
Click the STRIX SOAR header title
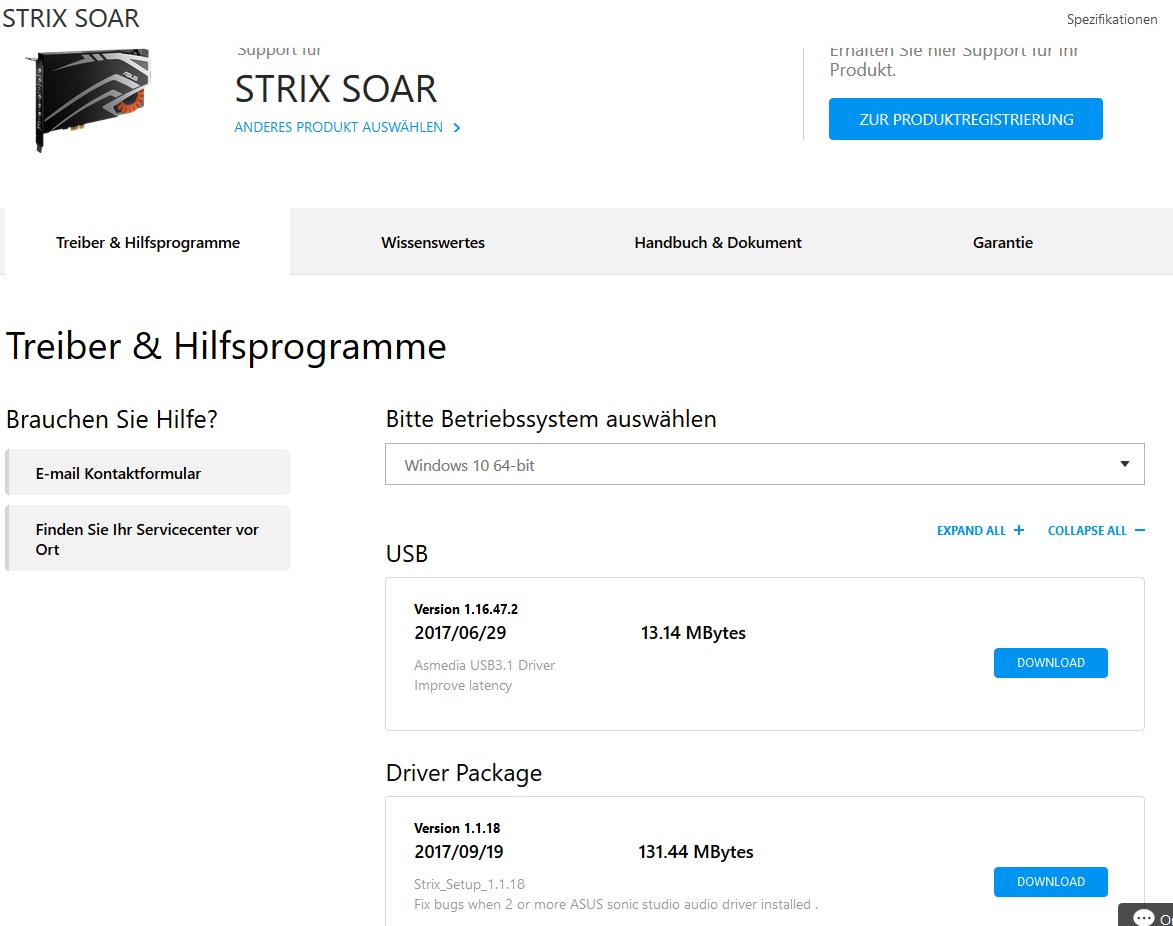pos(71,18)
